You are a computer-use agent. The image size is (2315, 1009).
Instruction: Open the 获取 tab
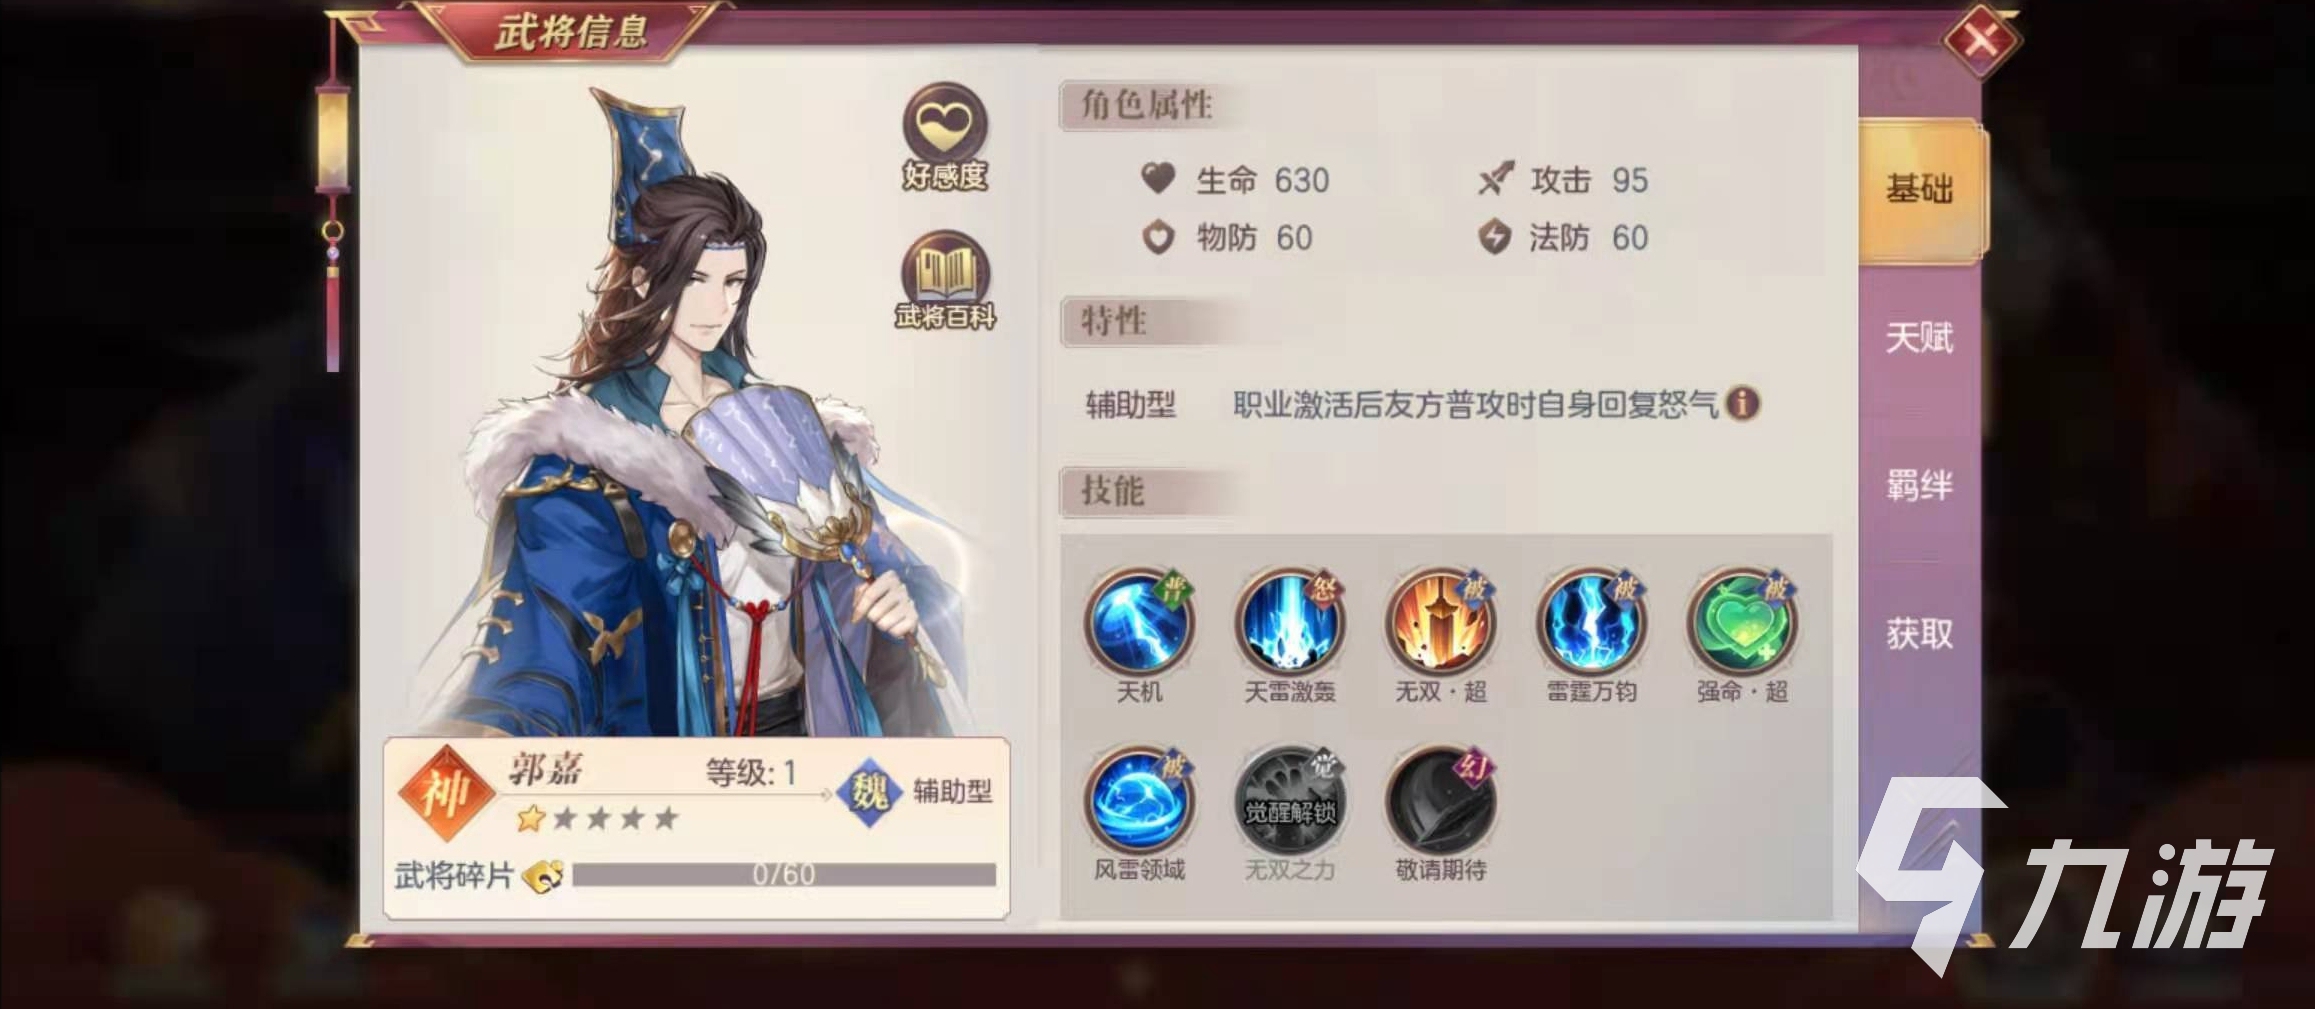click(1920, 634)
